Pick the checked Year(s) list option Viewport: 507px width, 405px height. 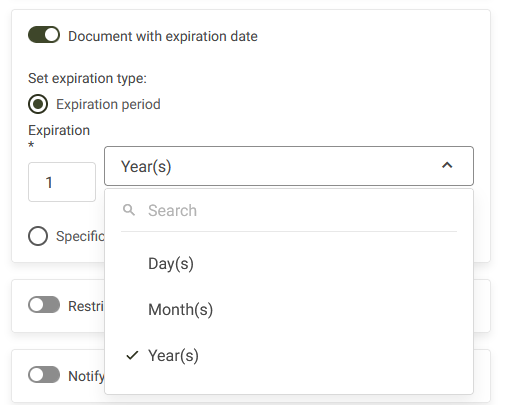click(x=289, y=355)
